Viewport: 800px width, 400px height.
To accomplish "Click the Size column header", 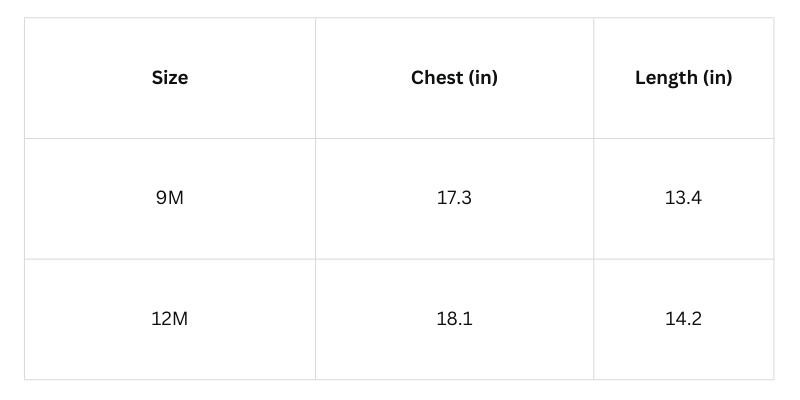I will click(170, 78).
